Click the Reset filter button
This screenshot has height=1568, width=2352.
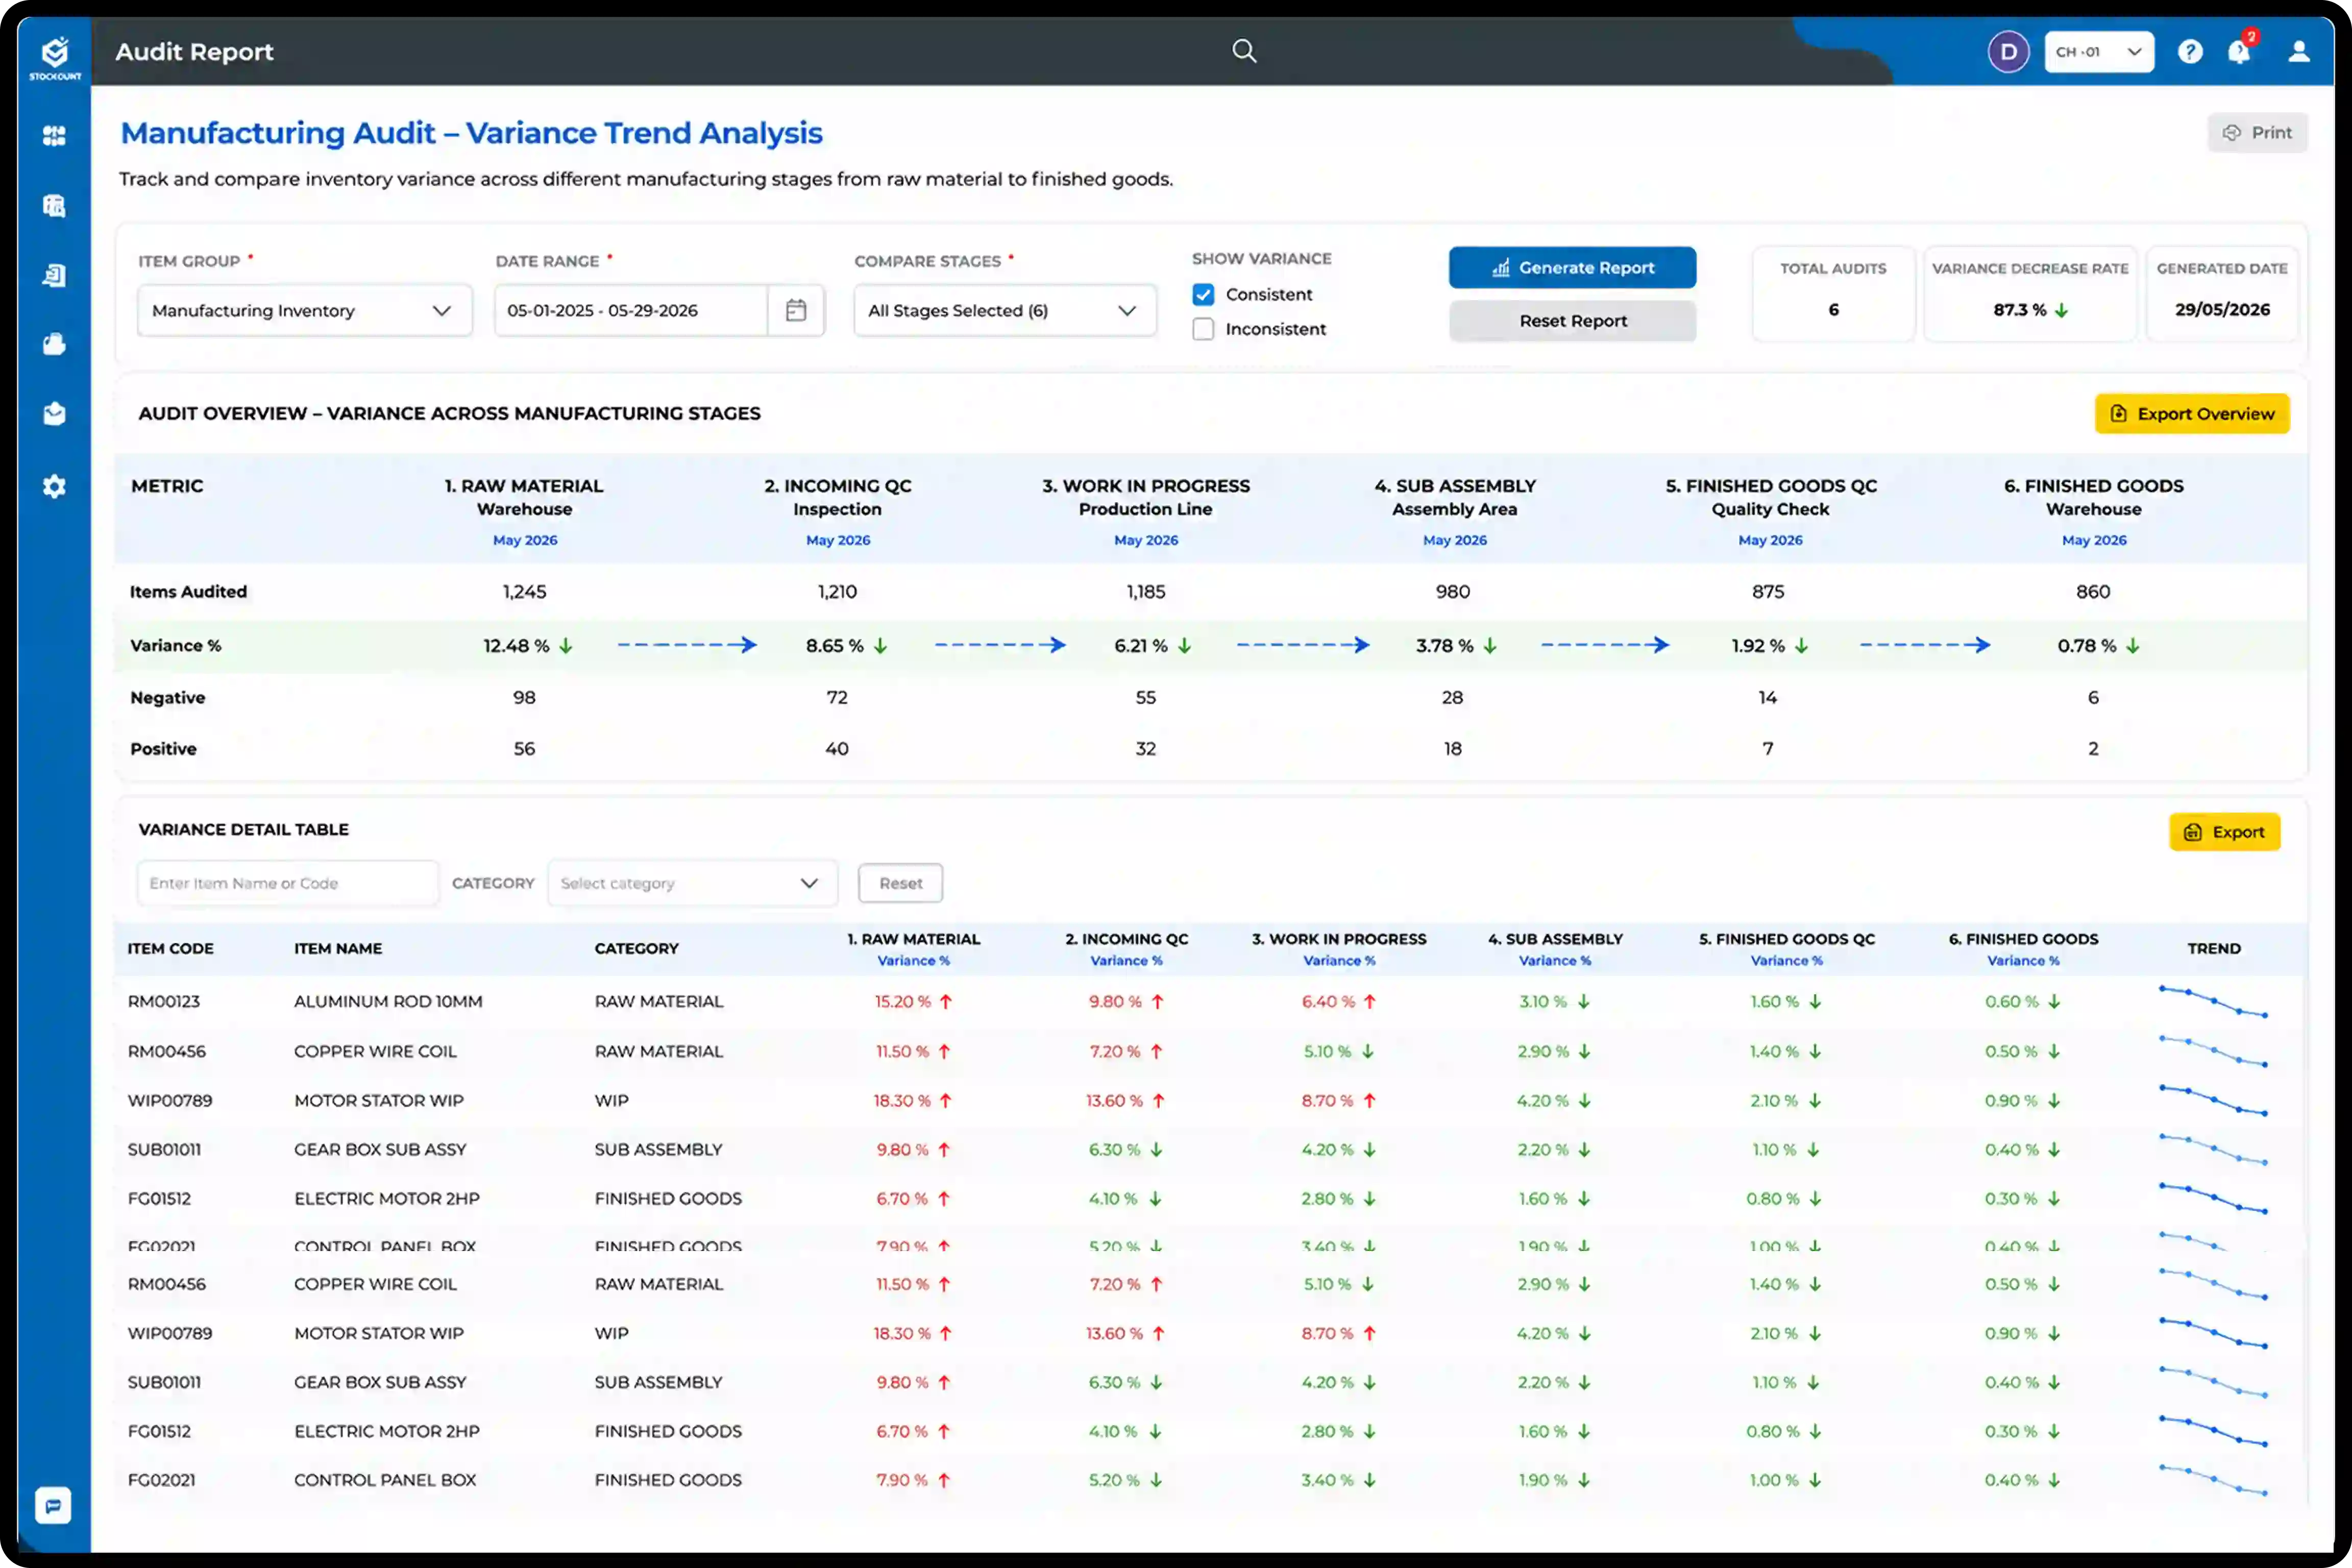point(900,883)
